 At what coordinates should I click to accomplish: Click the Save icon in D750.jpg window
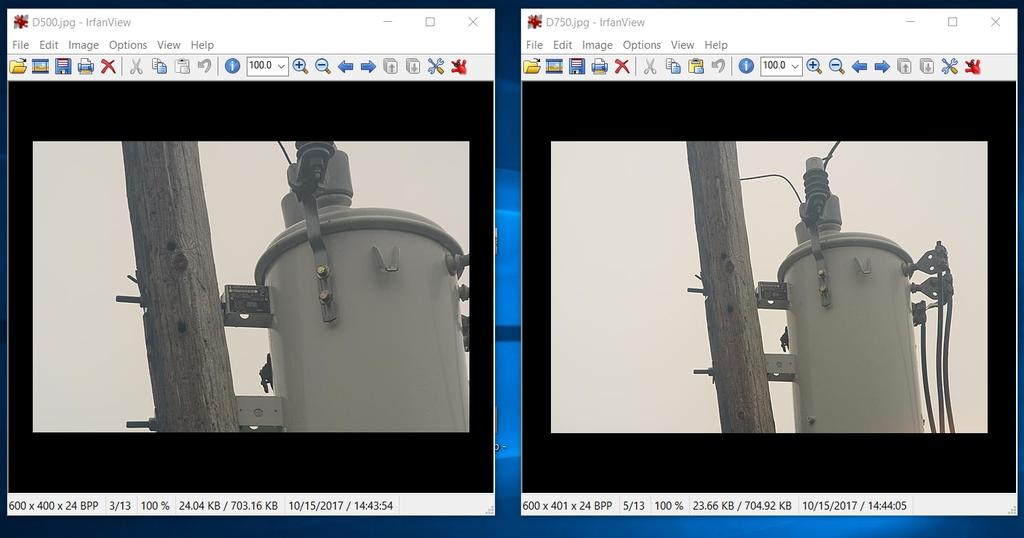577,67
